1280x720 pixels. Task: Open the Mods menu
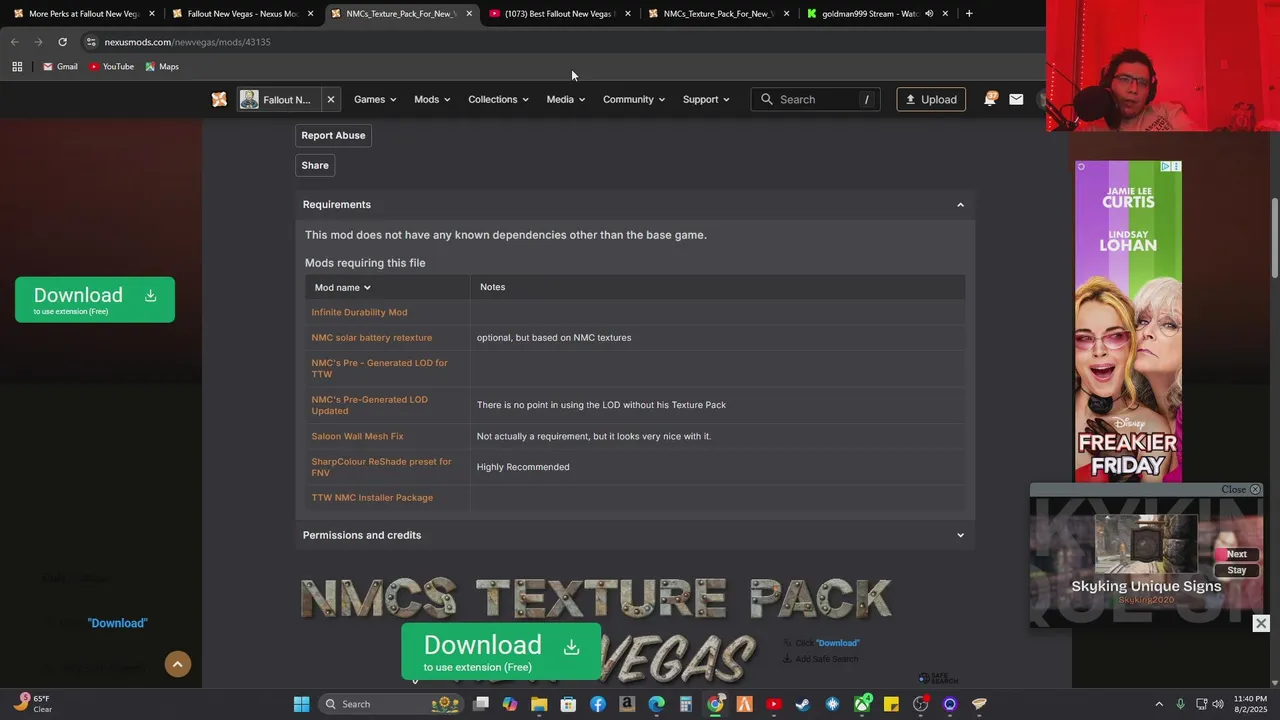click(x=432, y=99)
